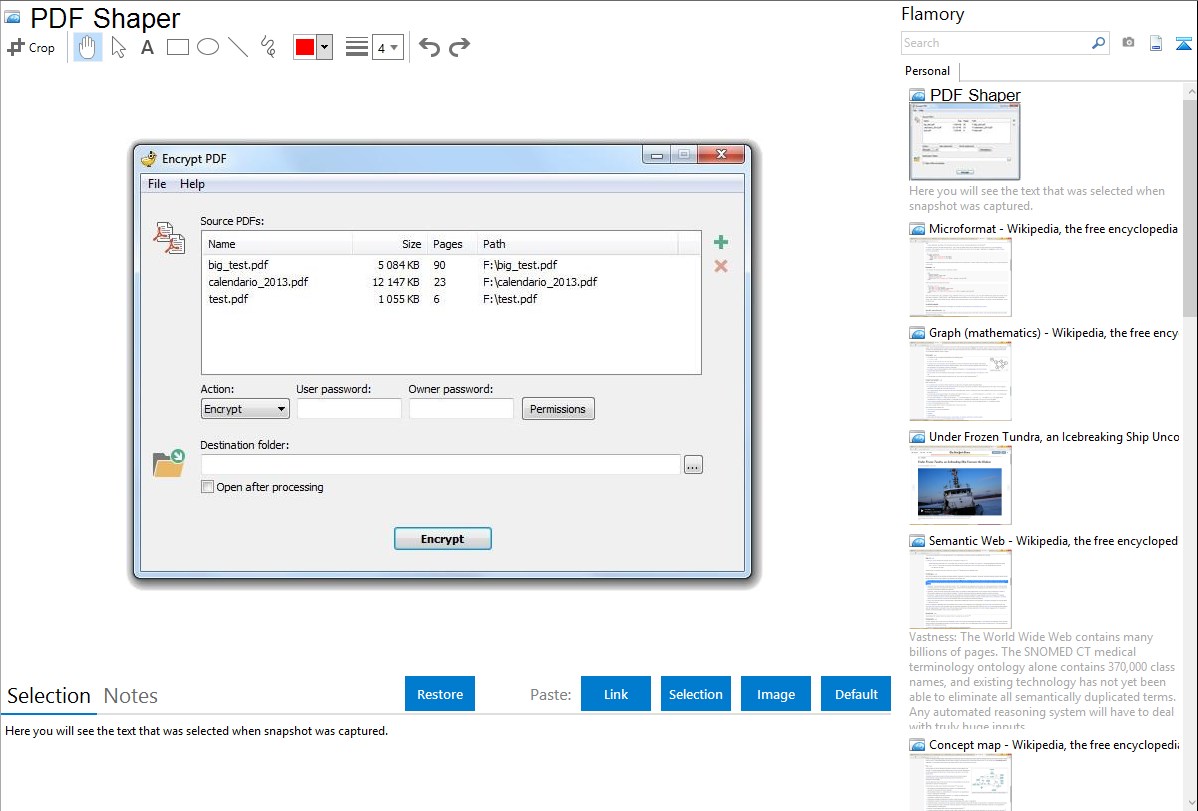Click the line thickness icon
The image size is (1198, 811).
356,47
